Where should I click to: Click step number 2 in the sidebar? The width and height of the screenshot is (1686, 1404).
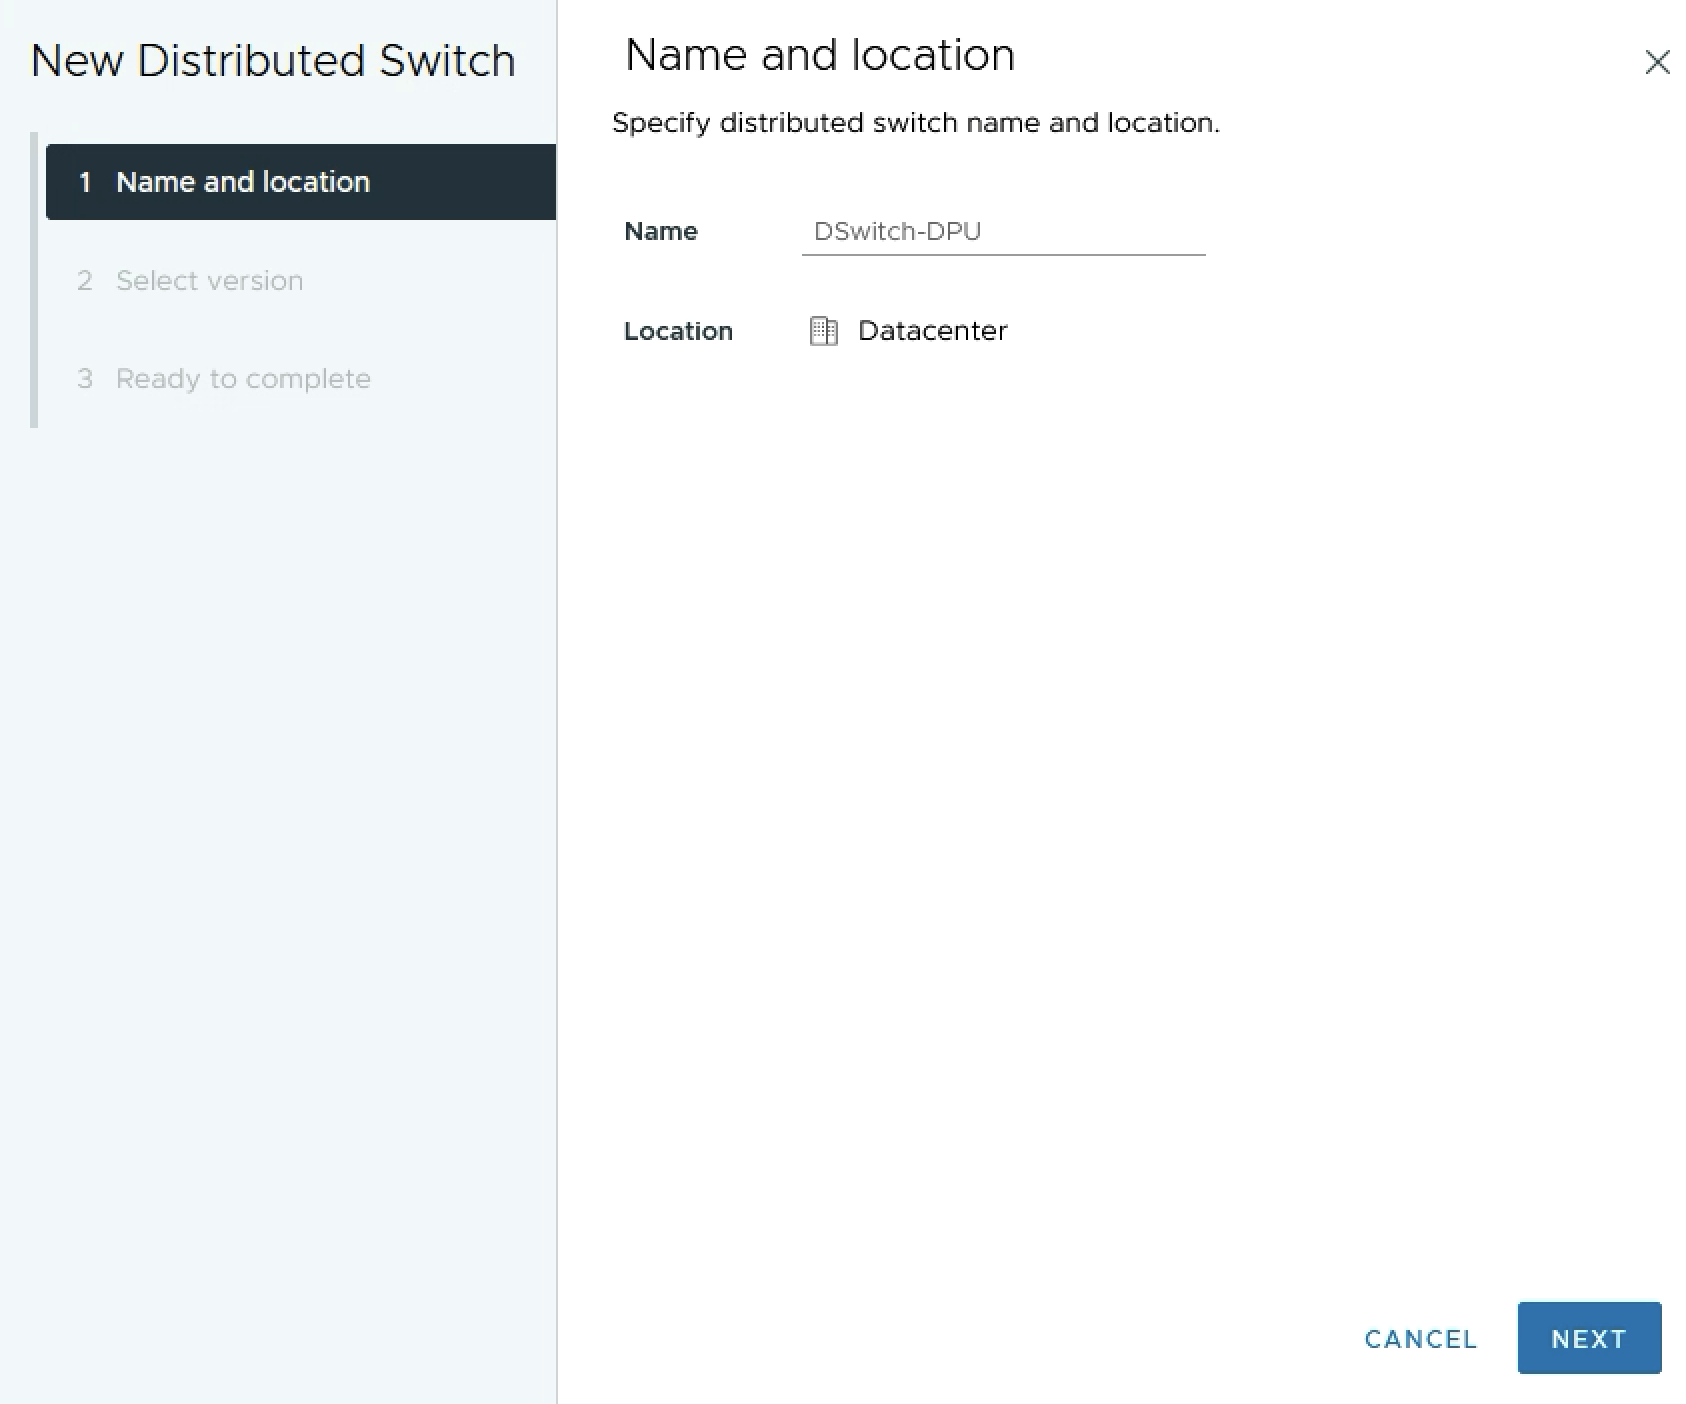point(85,281)
